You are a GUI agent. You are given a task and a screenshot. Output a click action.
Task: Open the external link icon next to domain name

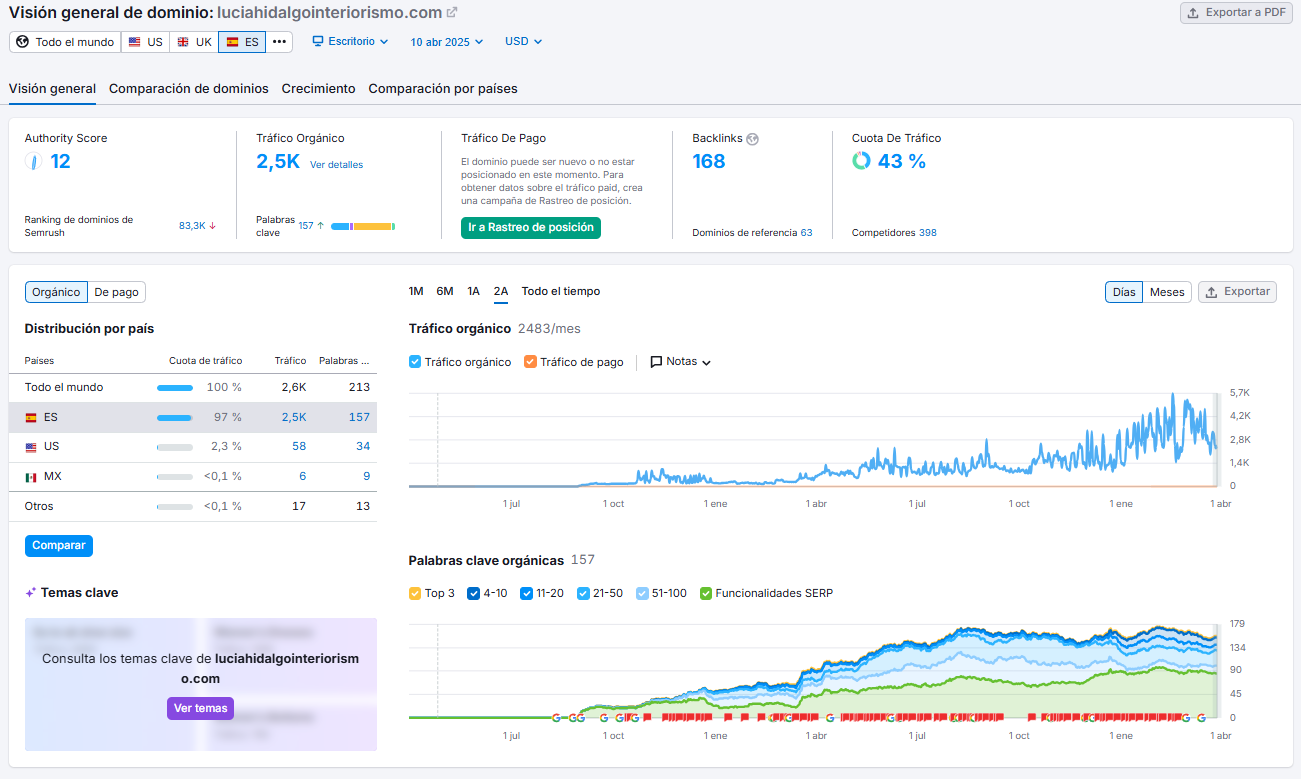(x=452, y=13)
